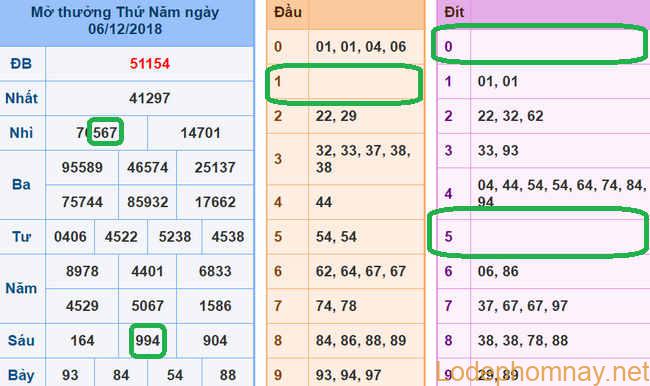The image size is (650, 386).
Task: Click sixth prize number 904
Action: [x=215, y=341]
